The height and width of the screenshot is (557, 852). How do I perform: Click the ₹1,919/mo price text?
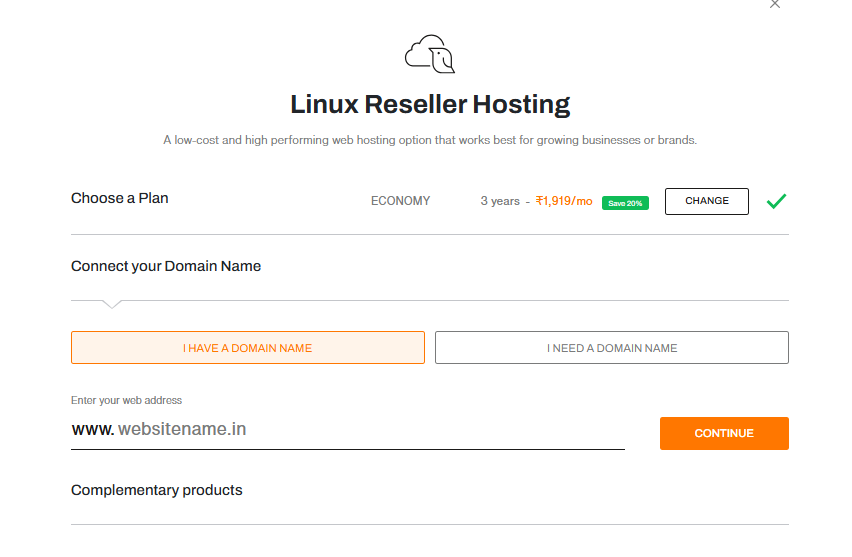tap(564, 201)
